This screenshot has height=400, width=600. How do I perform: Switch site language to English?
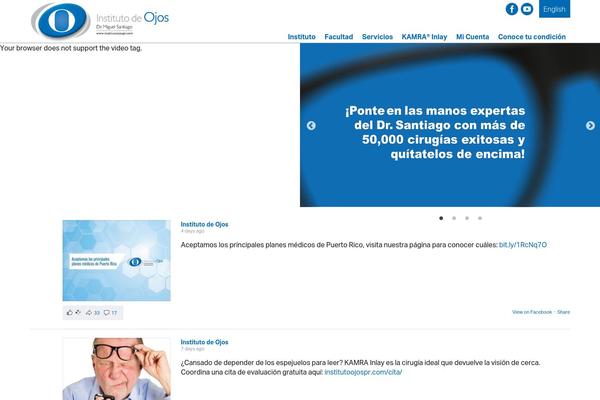click(x=554, y=9)
